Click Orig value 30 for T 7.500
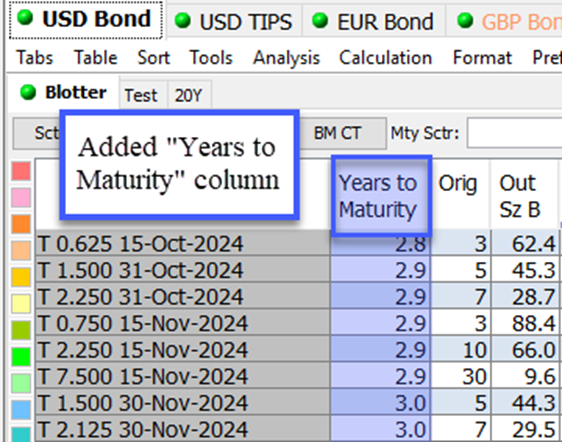This screenshot has width=562, height=442. coord(461,376)
